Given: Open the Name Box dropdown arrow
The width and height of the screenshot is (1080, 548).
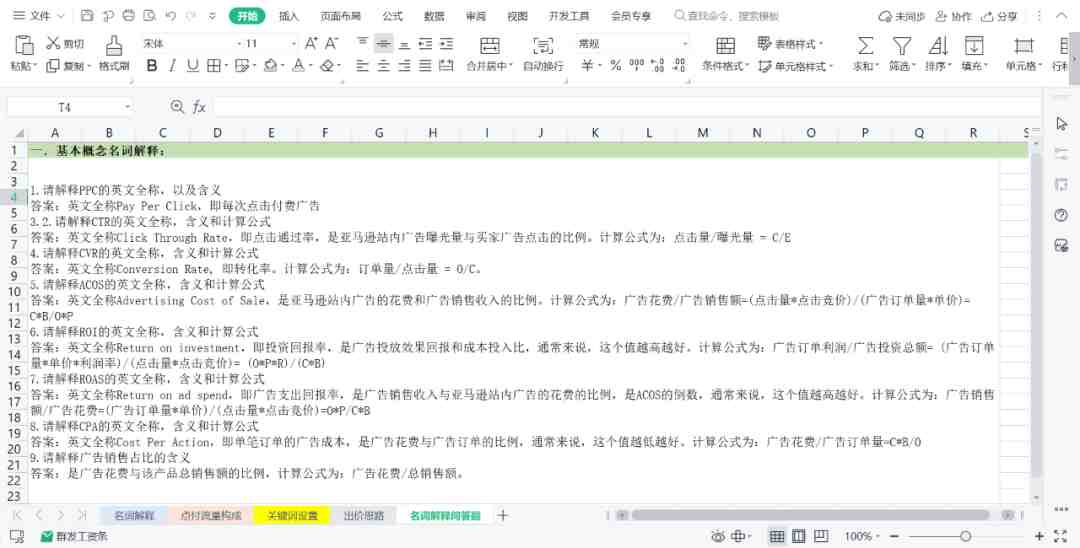Looking at the screenshot, I should point(127,107).
